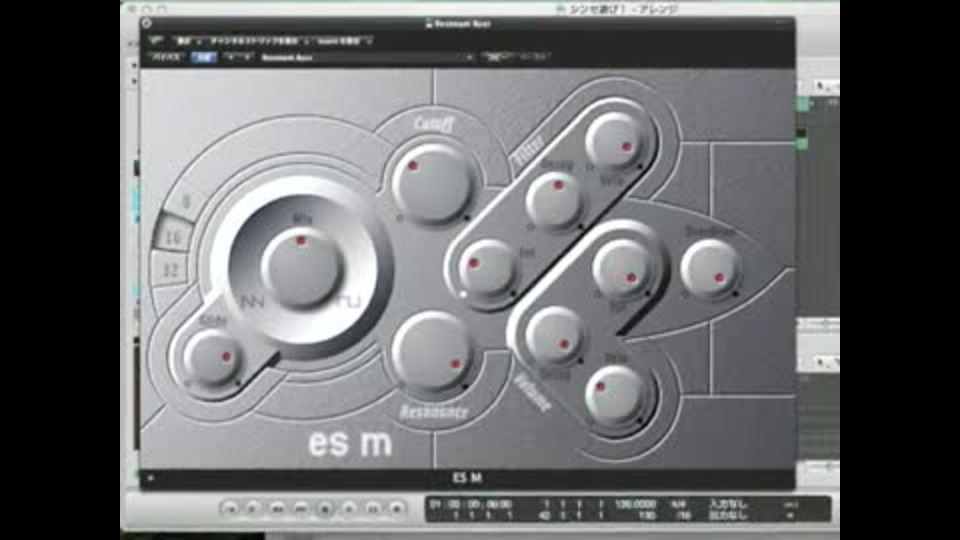Image resolution: width=960 pixels, height=540 pixels.
Task: Click the 120.0000 tempo value
Action: [636, 504]
